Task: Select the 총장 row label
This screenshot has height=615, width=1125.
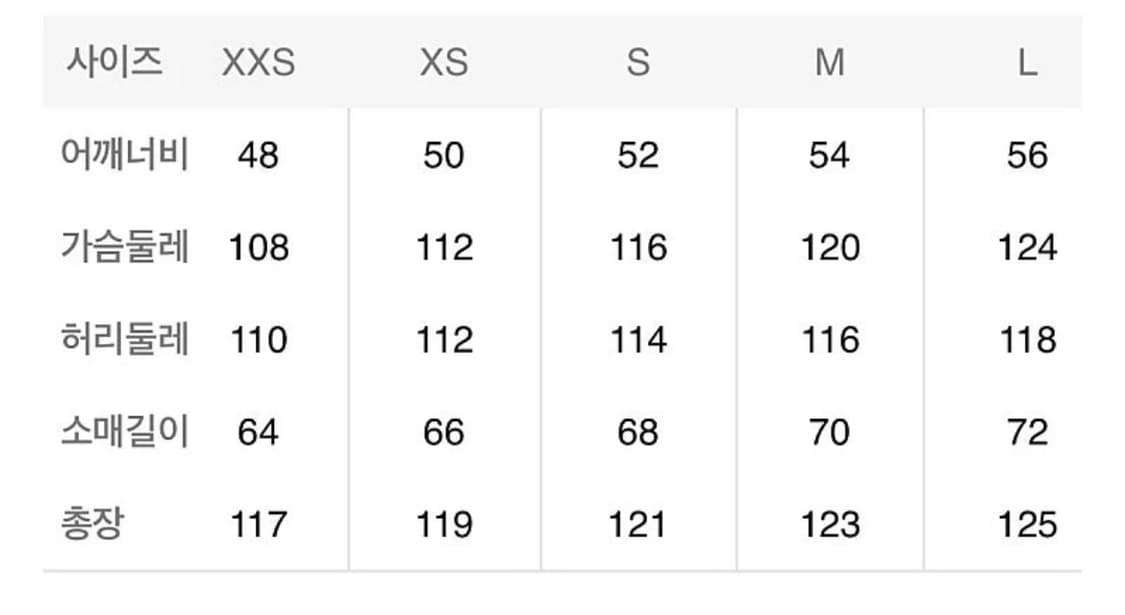Action: pos(93,524)
